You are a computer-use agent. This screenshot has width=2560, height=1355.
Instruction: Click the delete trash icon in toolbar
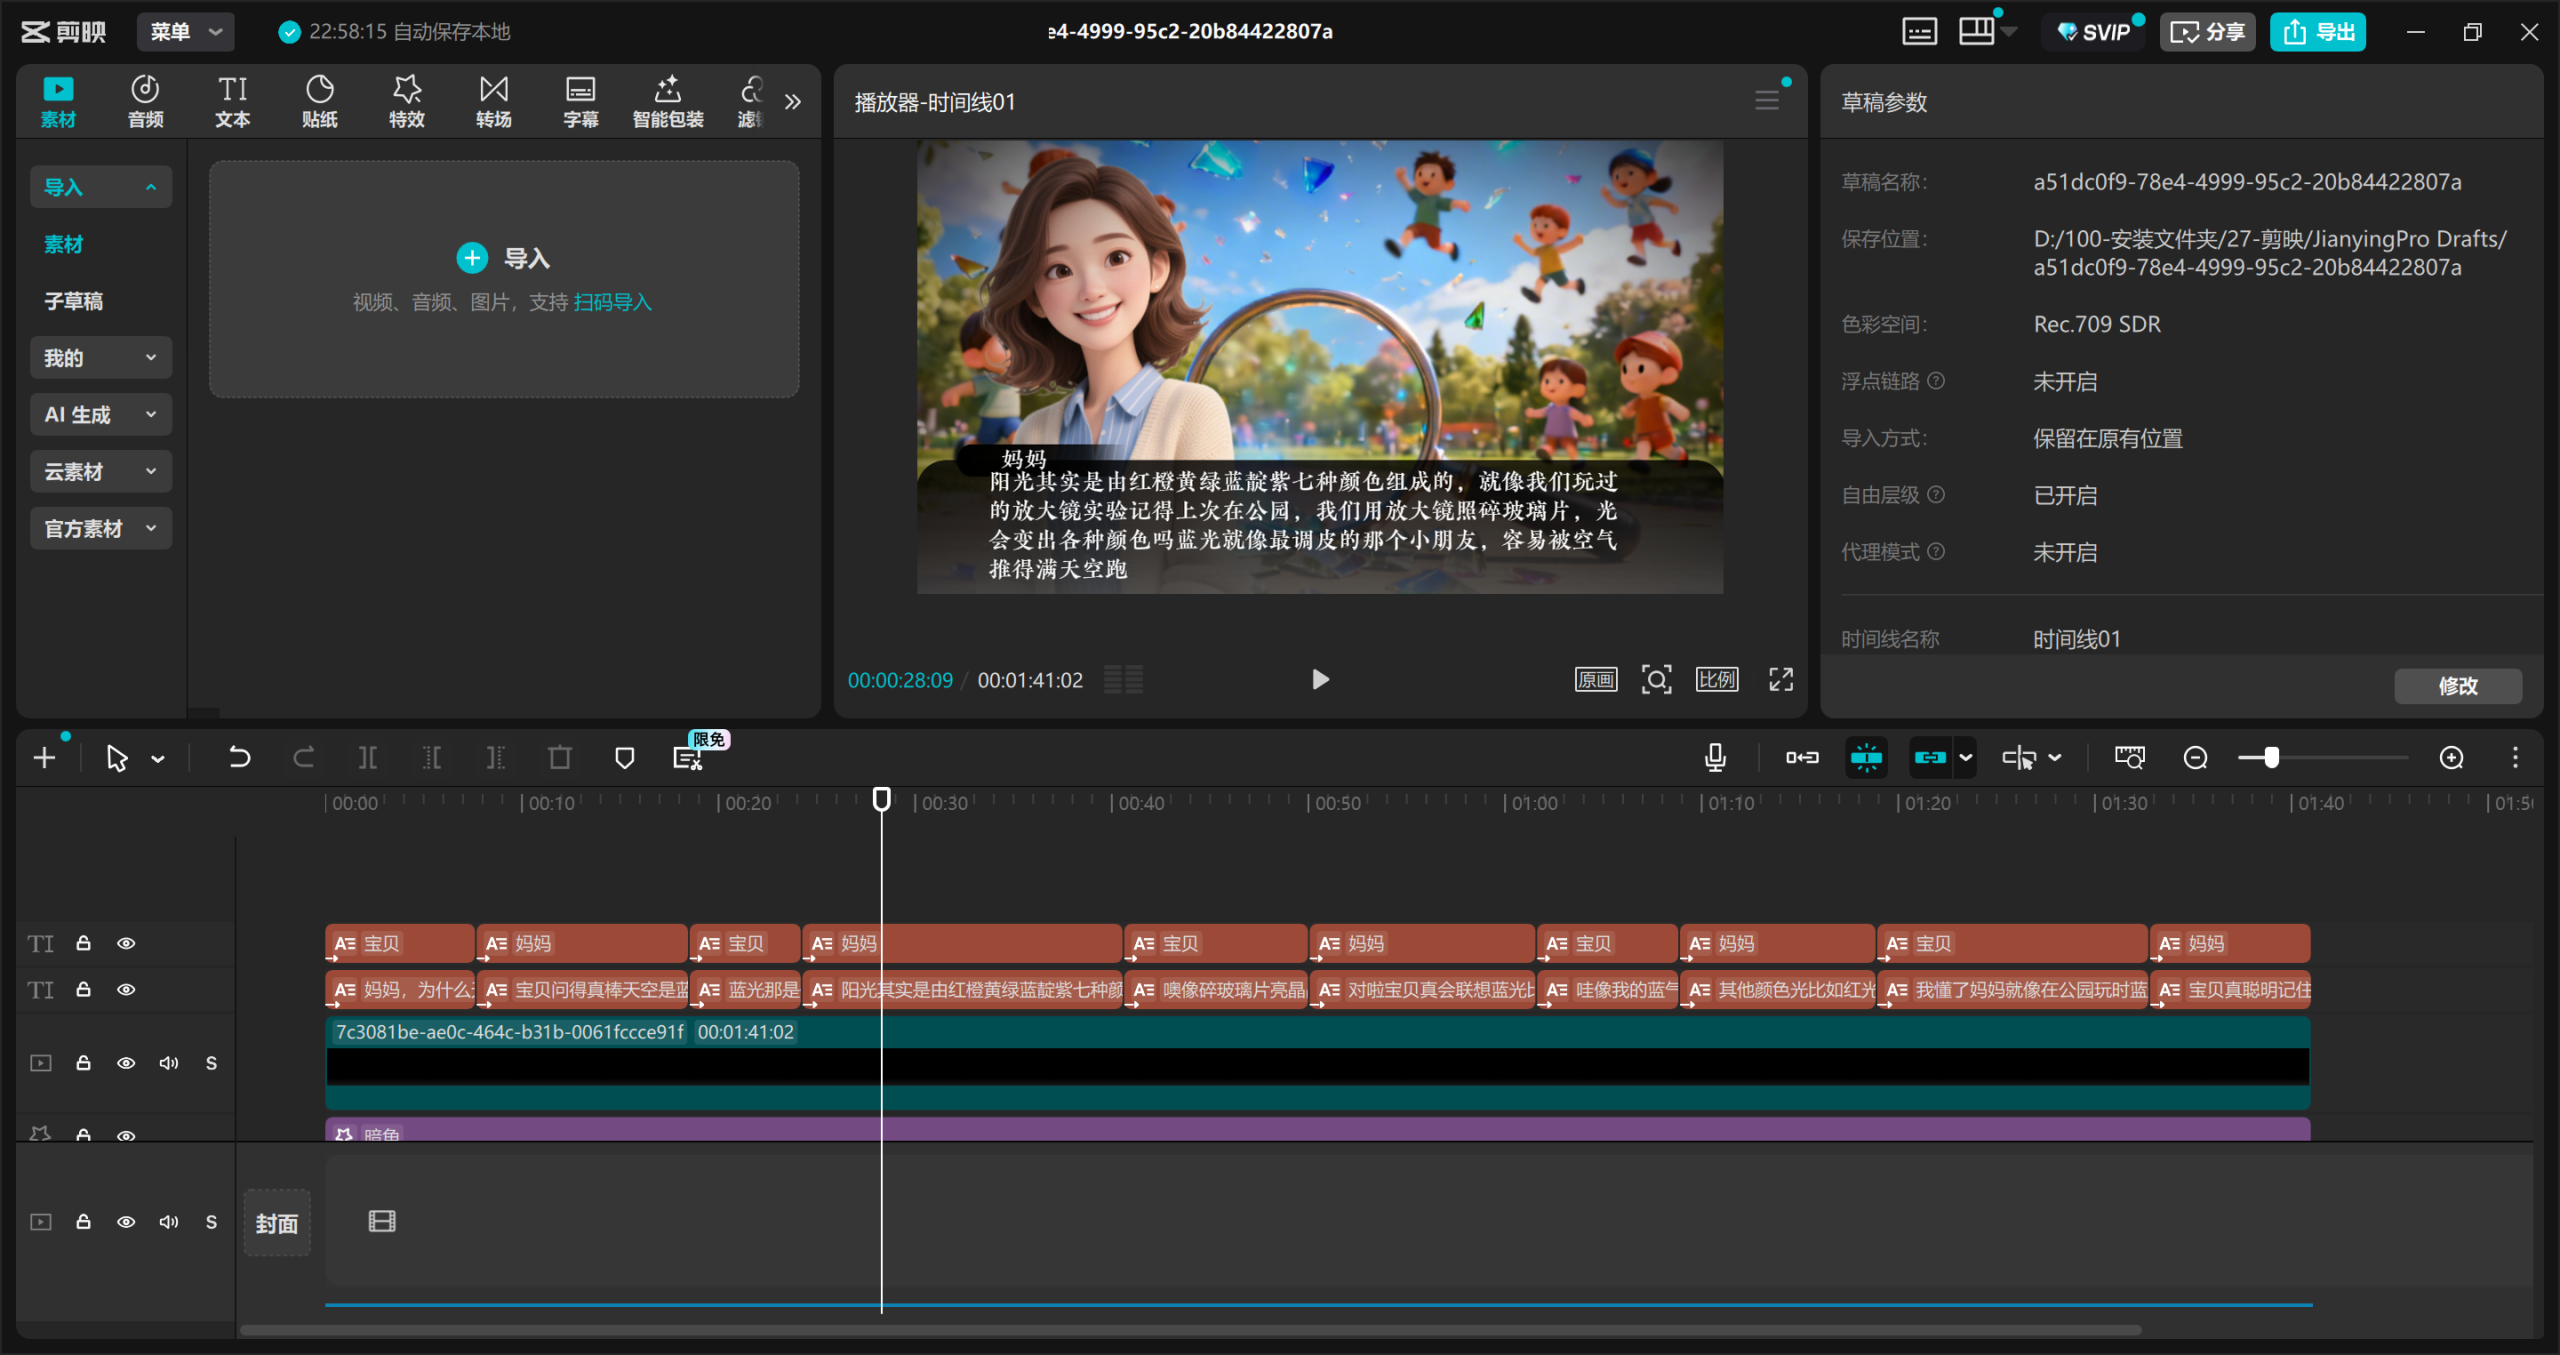(x=560, y=757)
